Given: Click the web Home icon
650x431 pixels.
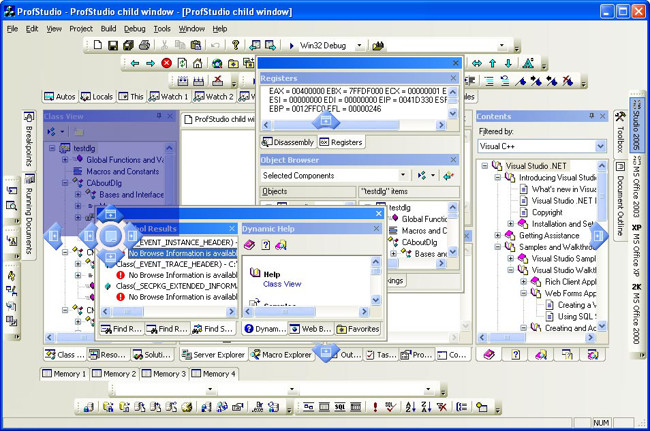Looking at the screenshot, I should (198, 63).
